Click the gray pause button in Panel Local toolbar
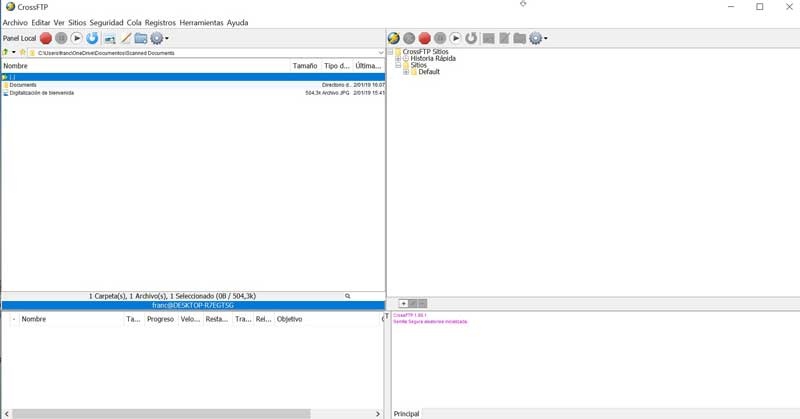 pyautogui.click(x=61, y=38)
